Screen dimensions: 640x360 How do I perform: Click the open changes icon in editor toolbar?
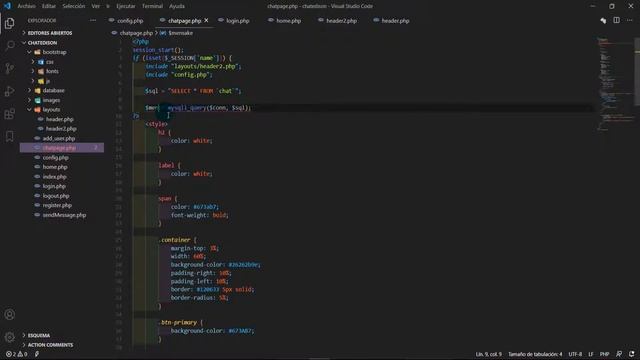tap(603, 20)
